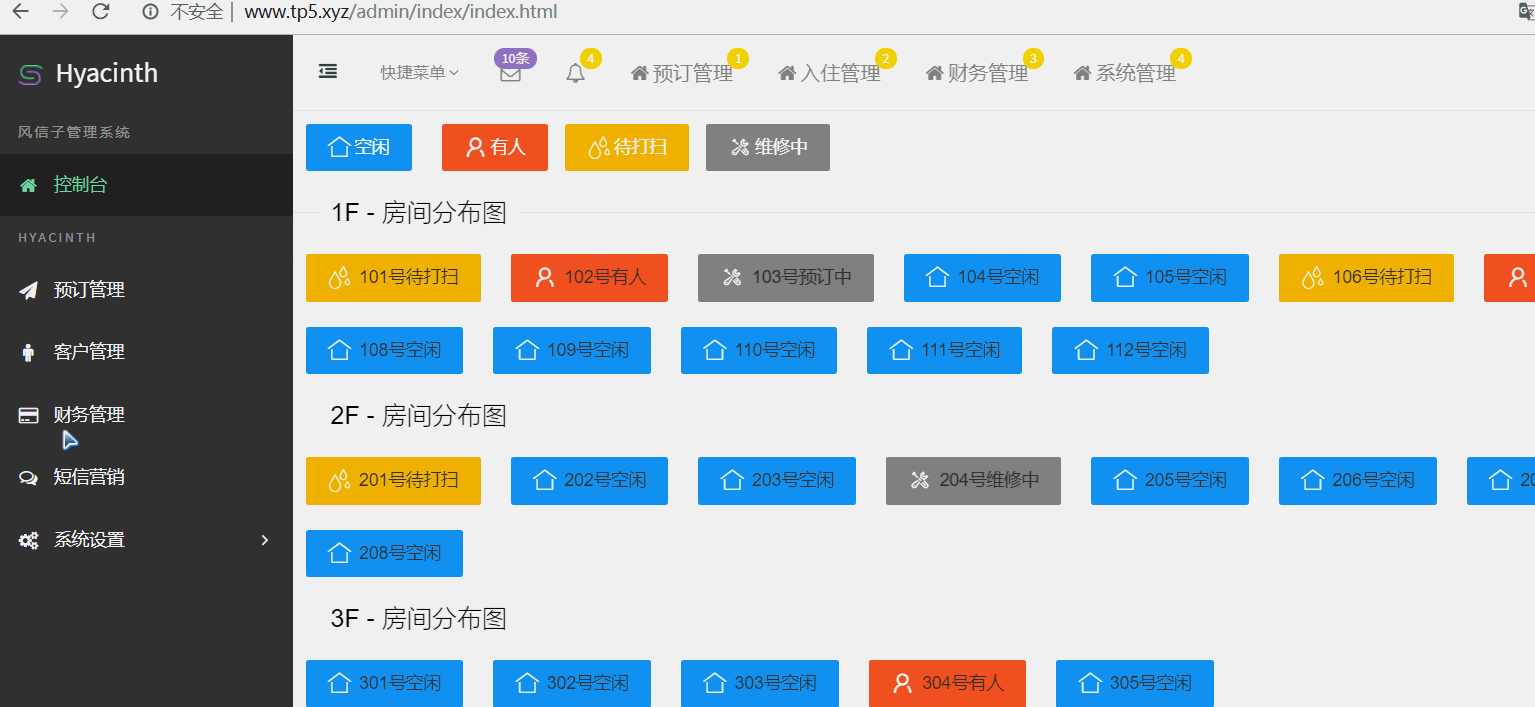Click the browser address bar URL

click(400, 12)
